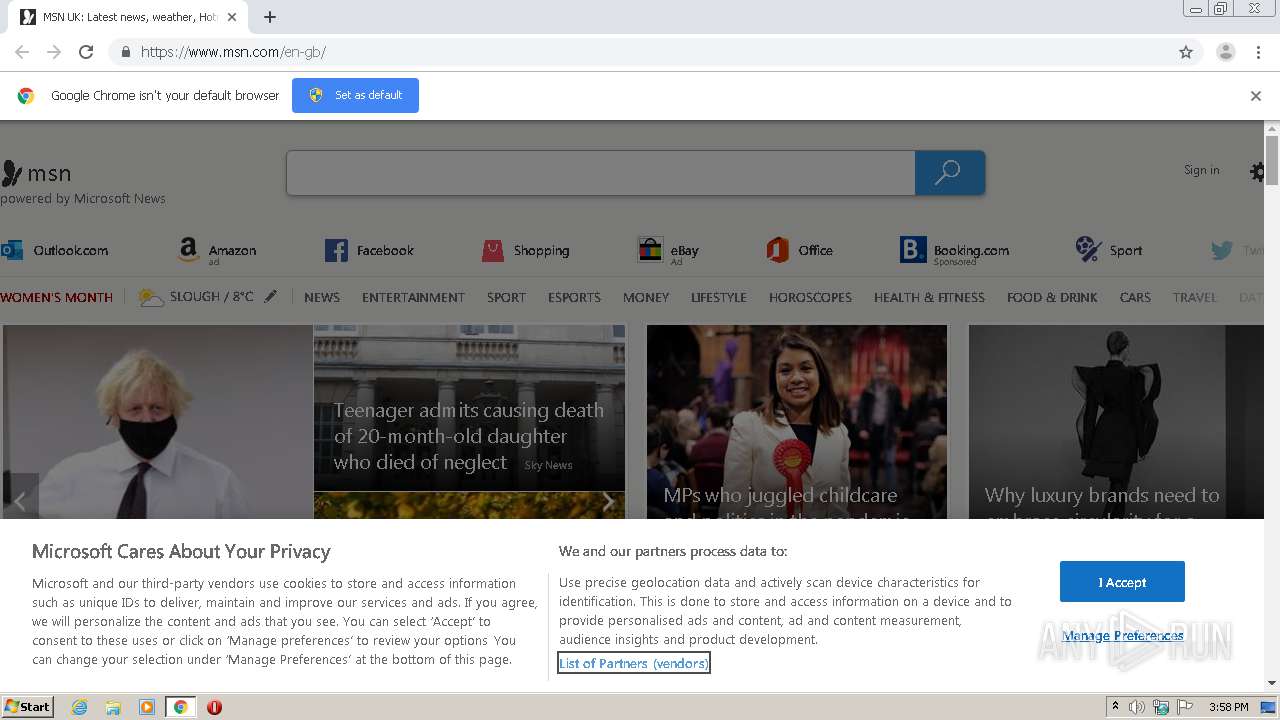The height and width of the screenshot is (720, 1280).
Task: Open Manage Preferences link
Action: click(x=1123, y=636)
